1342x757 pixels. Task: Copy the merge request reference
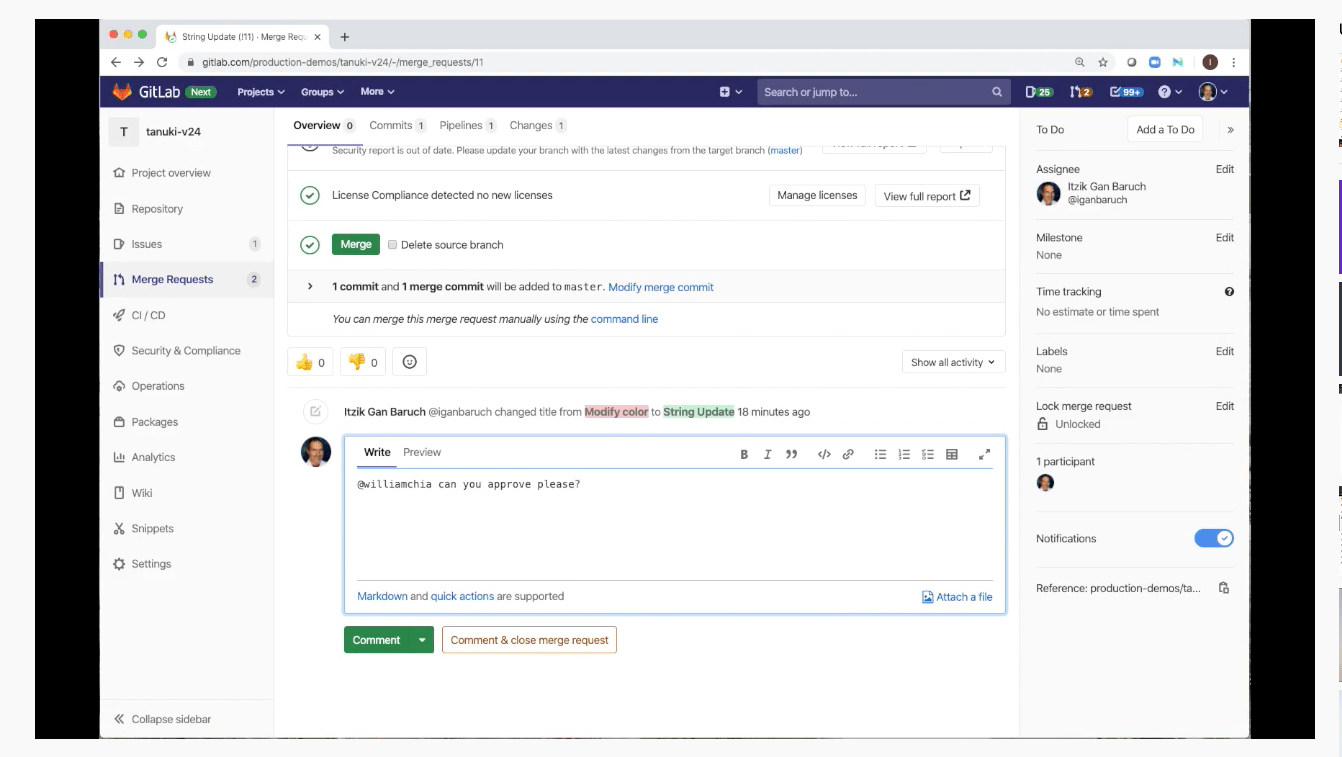[x=1224, y=588]
